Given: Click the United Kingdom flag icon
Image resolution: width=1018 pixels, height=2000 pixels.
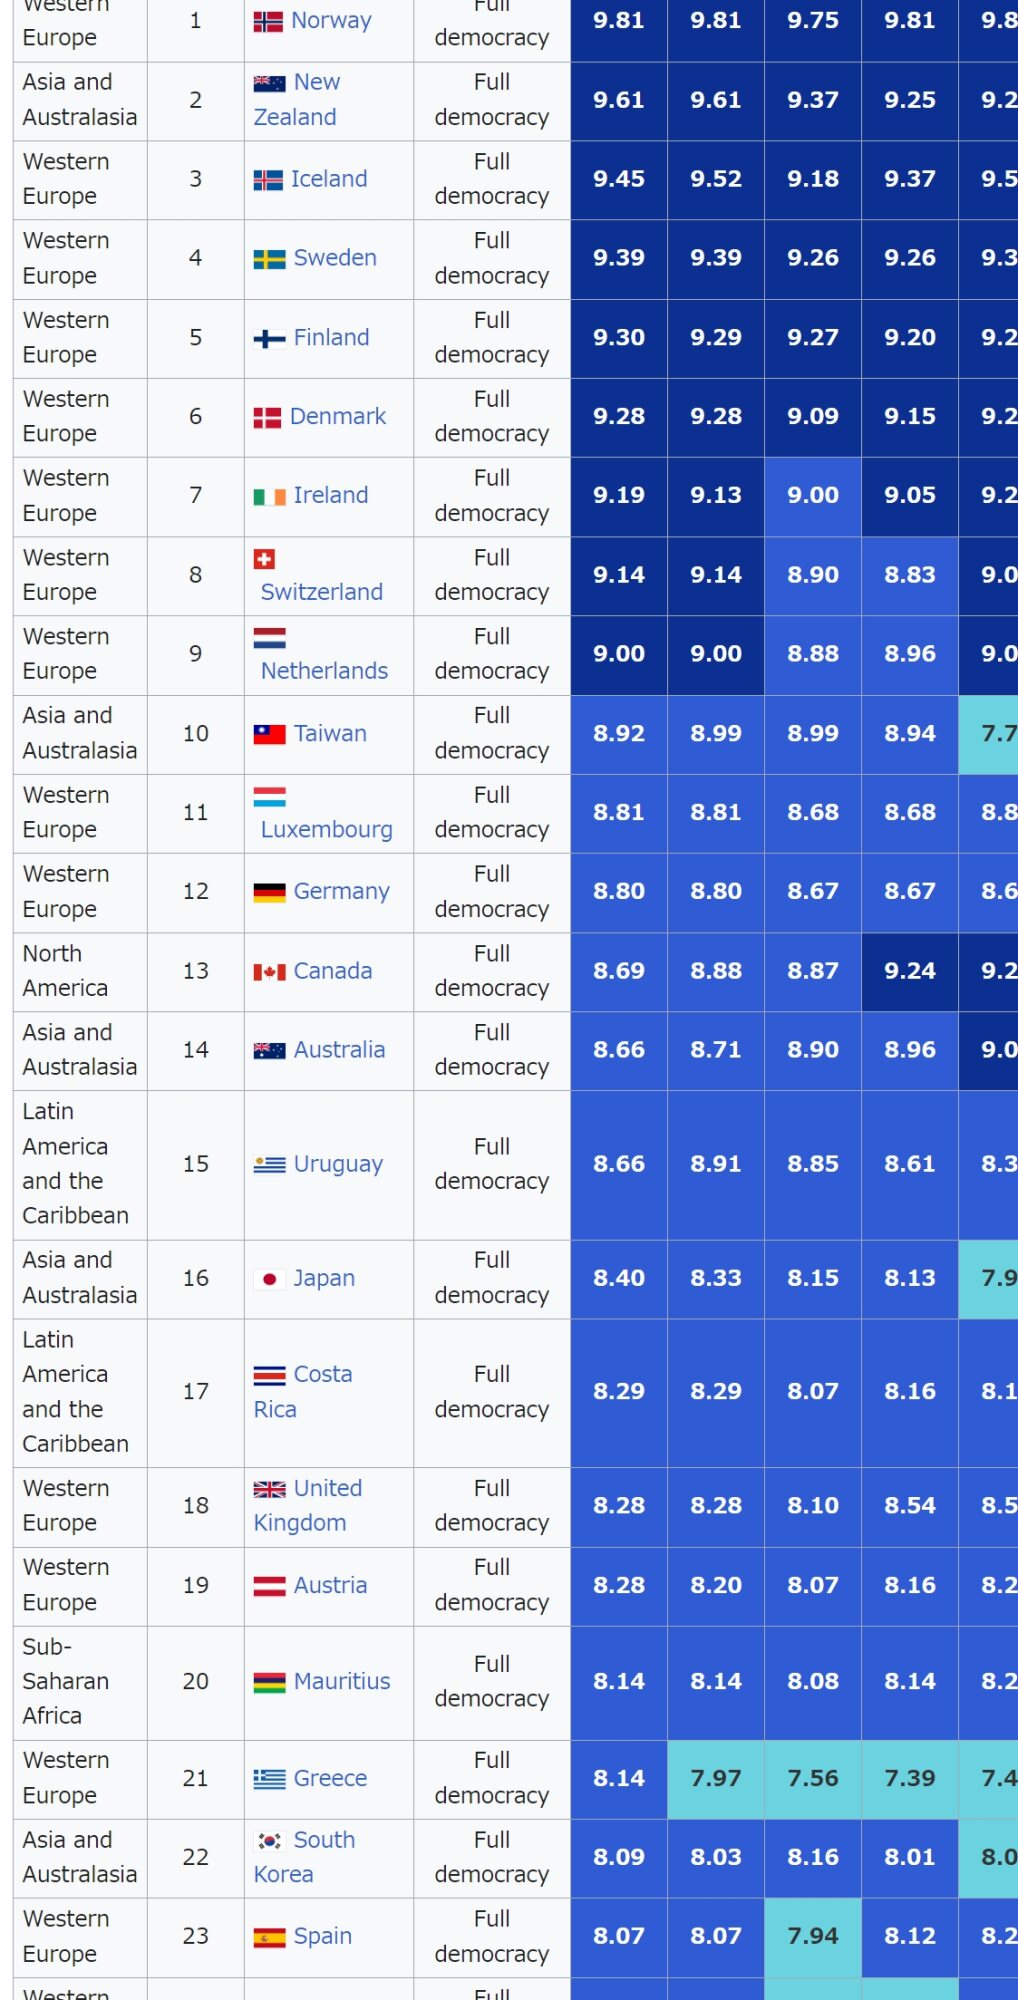Looking at the screenshot, I should (269, 1489).
